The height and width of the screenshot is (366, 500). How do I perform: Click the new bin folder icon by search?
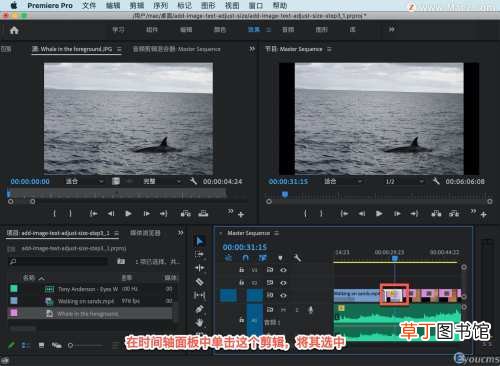[121, 261]
